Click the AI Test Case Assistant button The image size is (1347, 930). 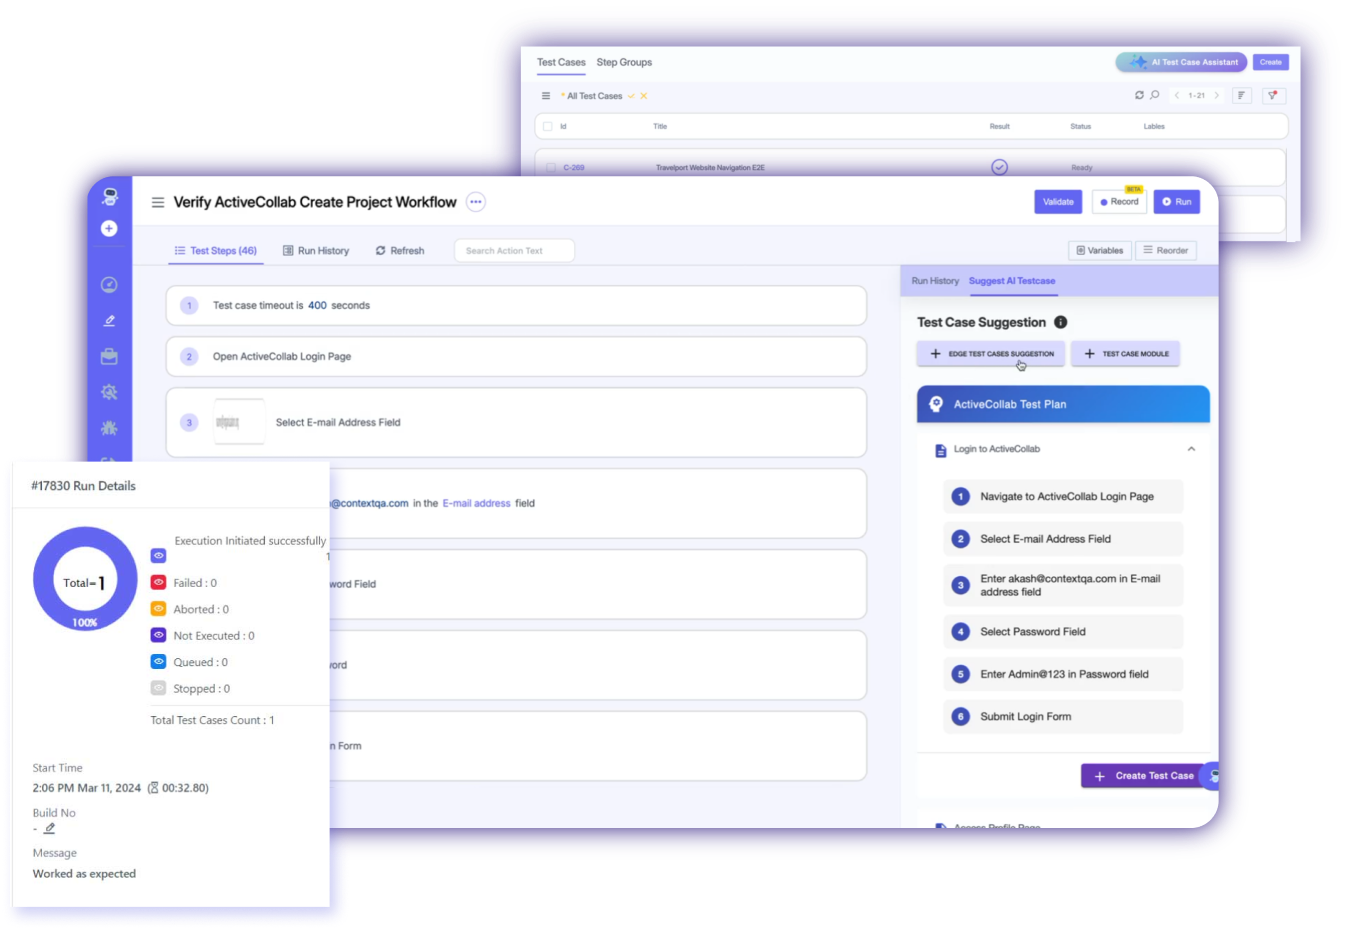(x=1181, y=62)
